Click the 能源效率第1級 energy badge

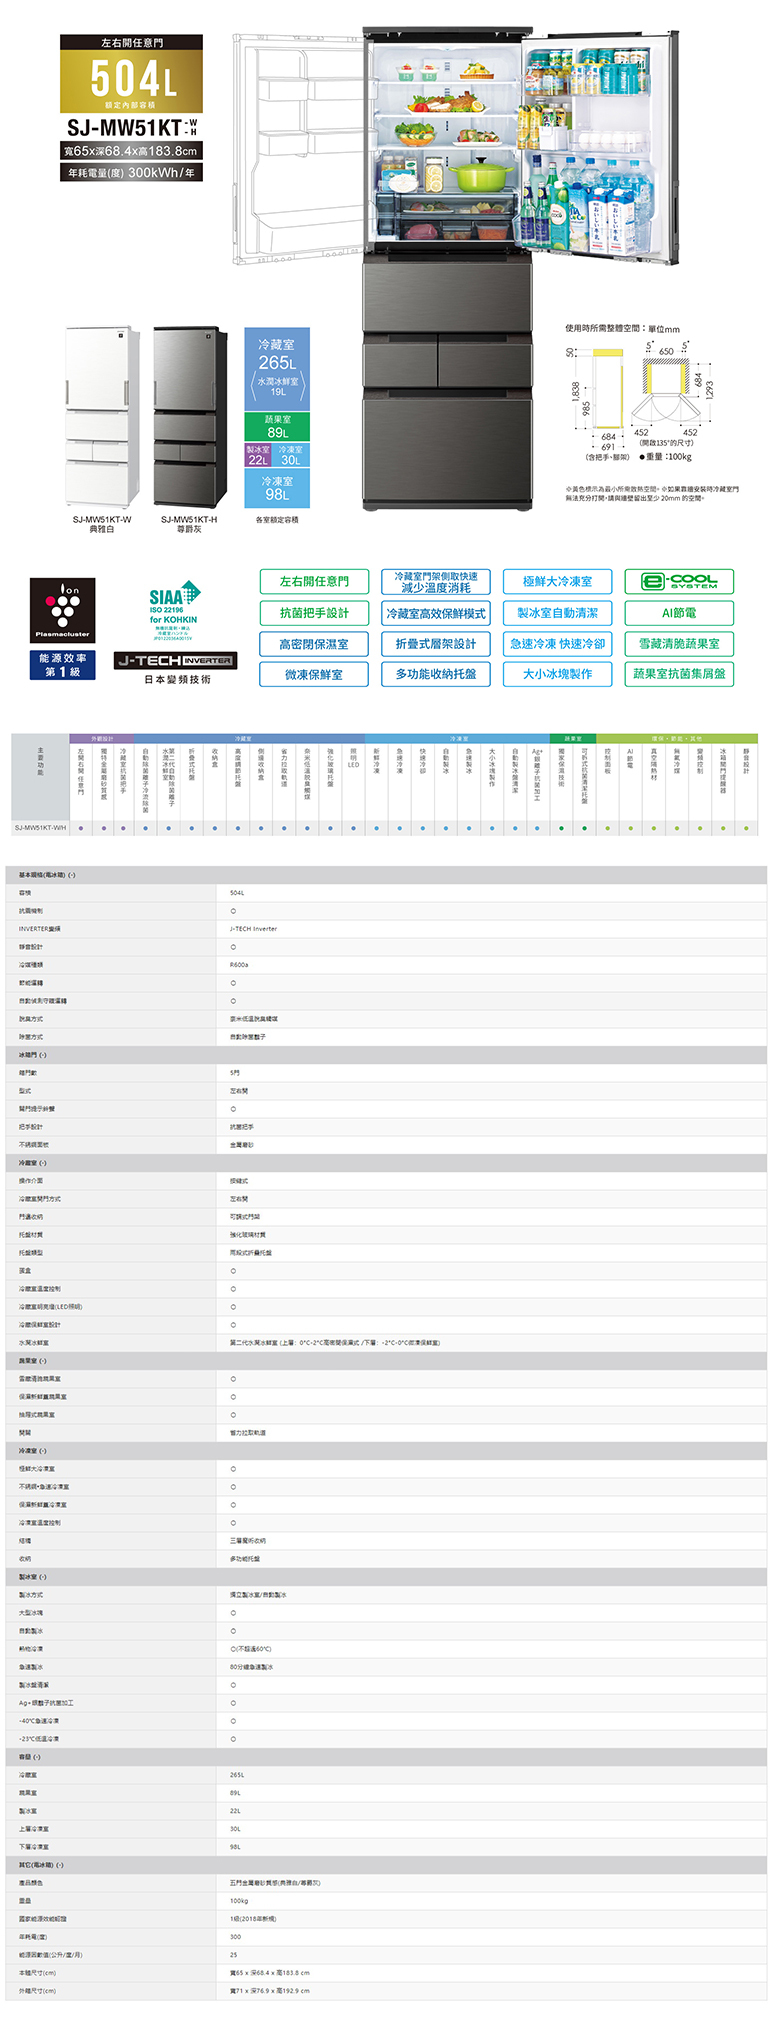pyautogui.click(x=62, y=665)
